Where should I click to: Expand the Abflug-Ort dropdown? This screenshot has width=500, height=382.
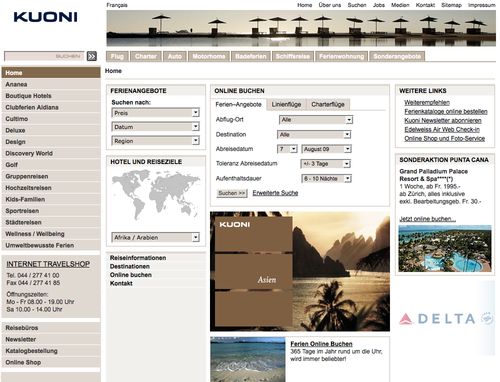click(x=316, y=120)
